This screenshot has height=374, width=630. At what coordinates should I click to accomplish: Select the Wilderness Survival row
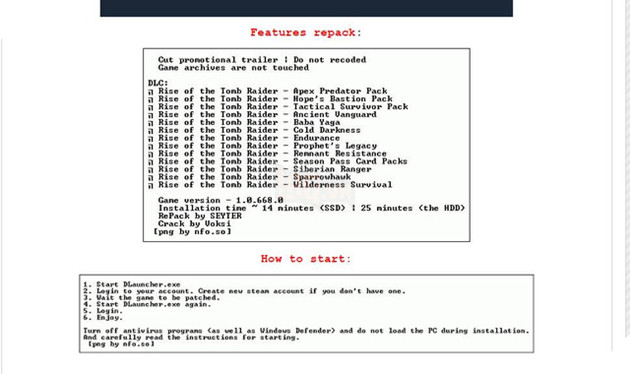pyautogui.click(x=270, y=185)
